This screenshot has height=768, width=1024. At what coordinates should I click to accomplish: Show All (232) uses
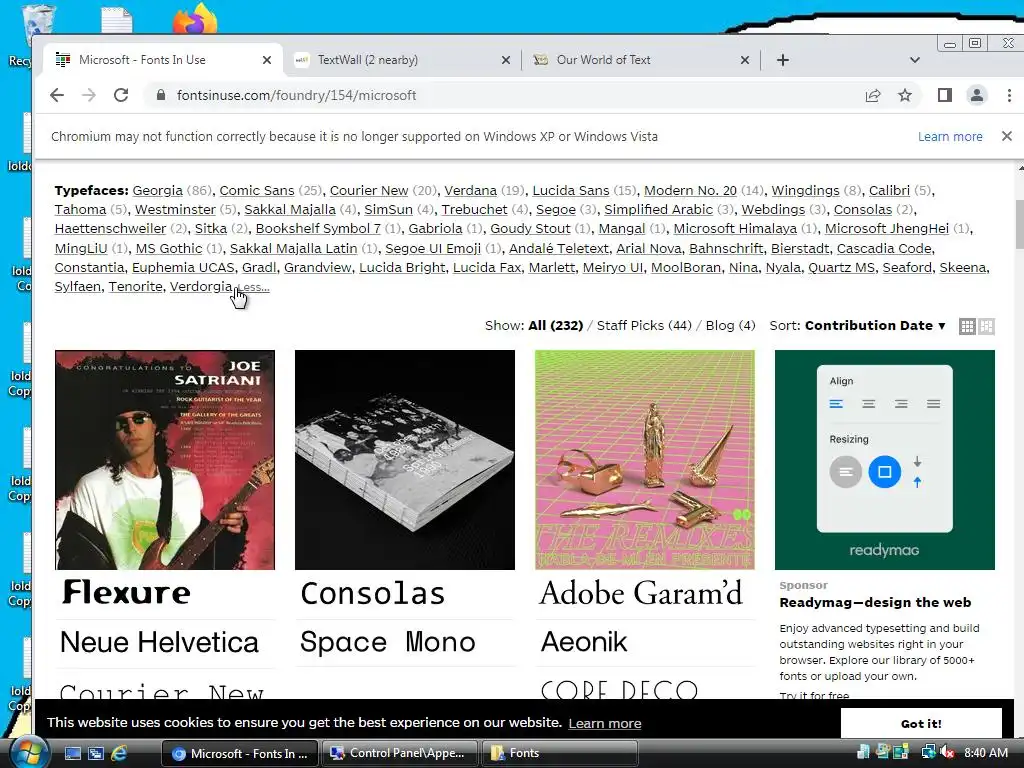pyautogui.click(x=555, y=325)
